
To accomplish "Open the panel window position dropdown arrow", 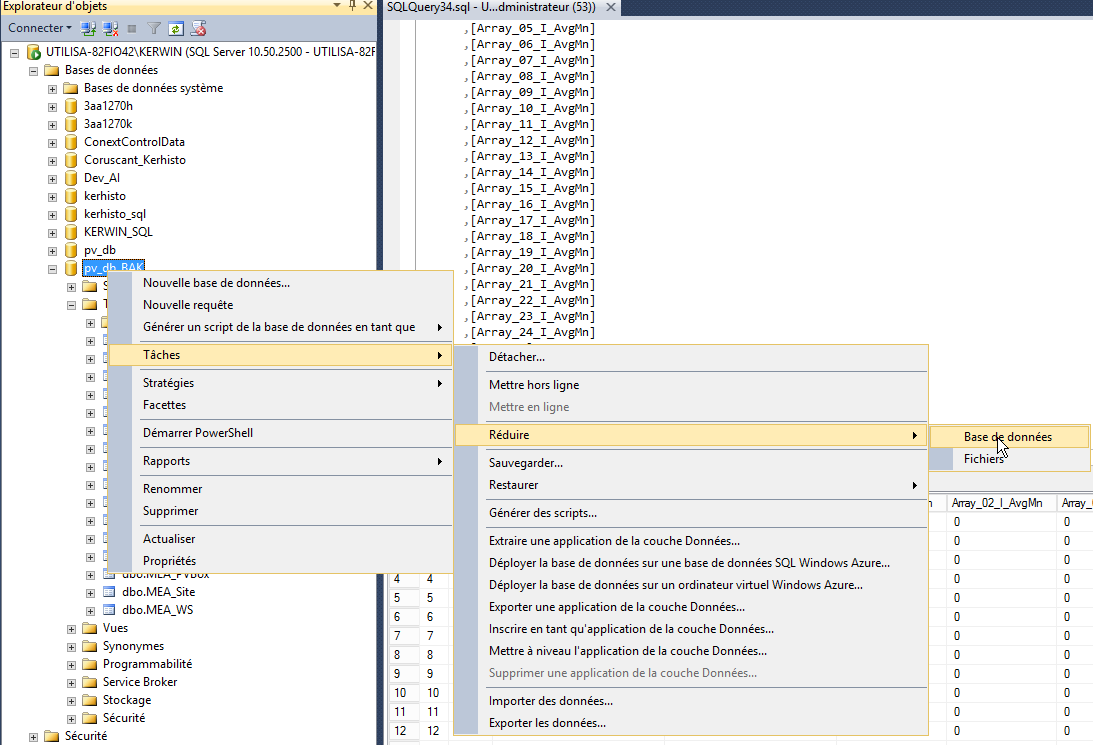I will (x=336, y=7).
